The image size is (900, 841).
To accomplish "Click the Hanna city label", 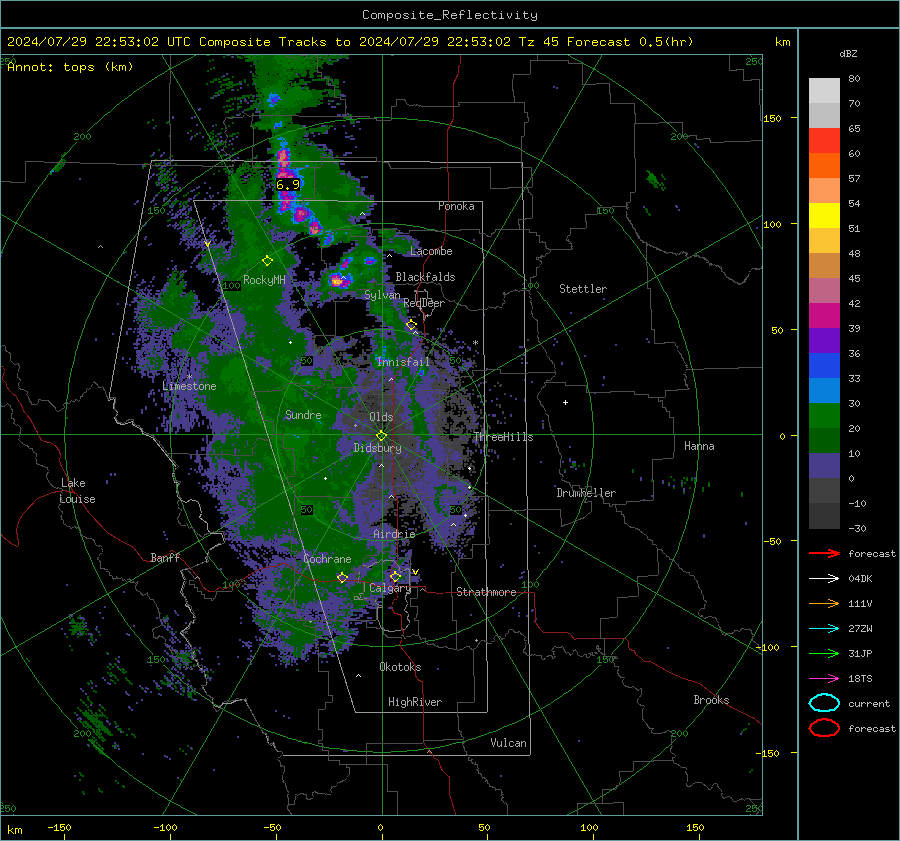I will tap(699, 446).
